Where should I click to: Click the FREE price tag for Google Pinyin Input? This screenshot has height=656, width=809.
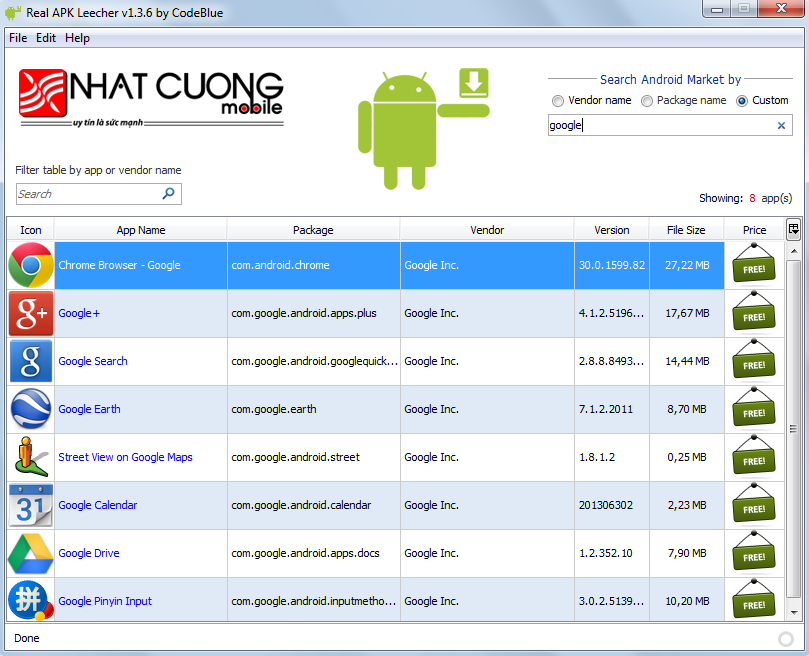[x=754, y=600]
